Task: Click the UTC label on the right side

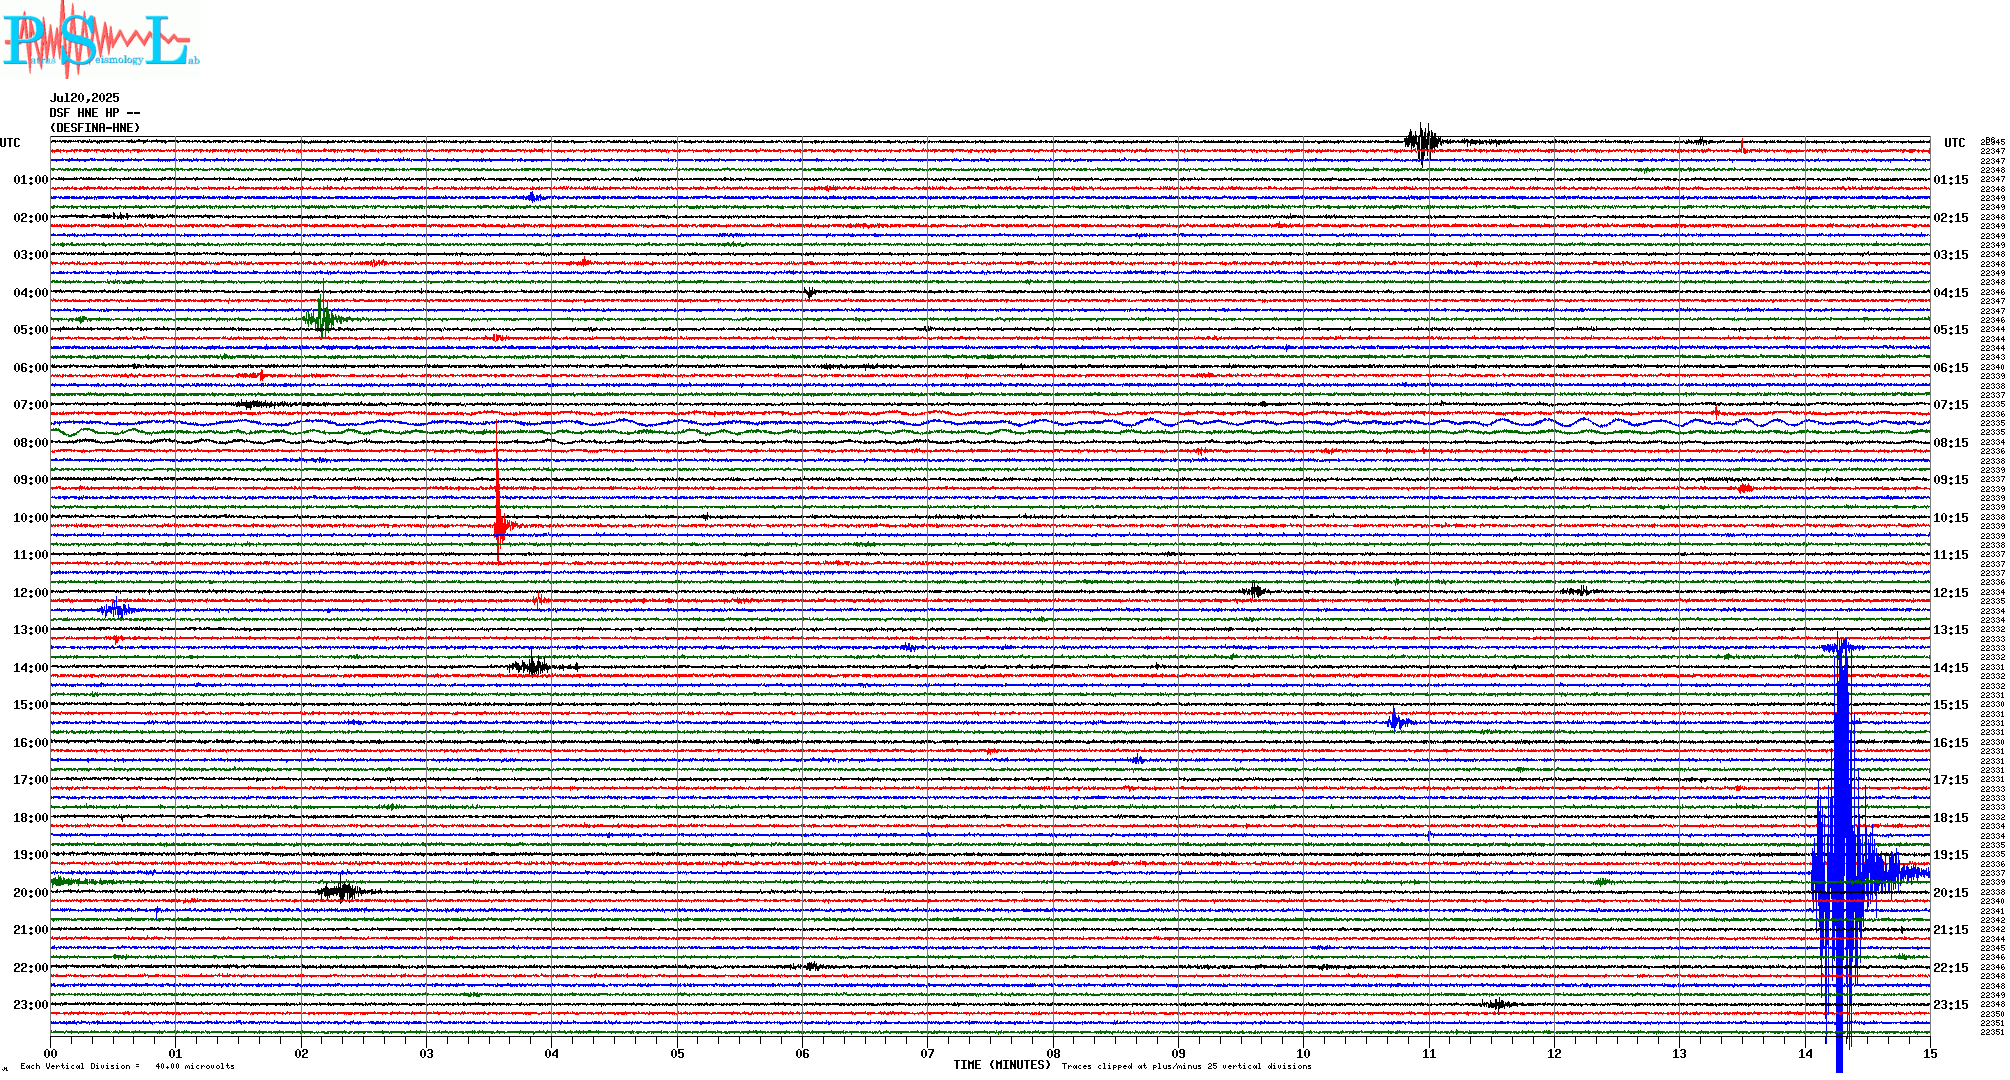Action: 1955,143
